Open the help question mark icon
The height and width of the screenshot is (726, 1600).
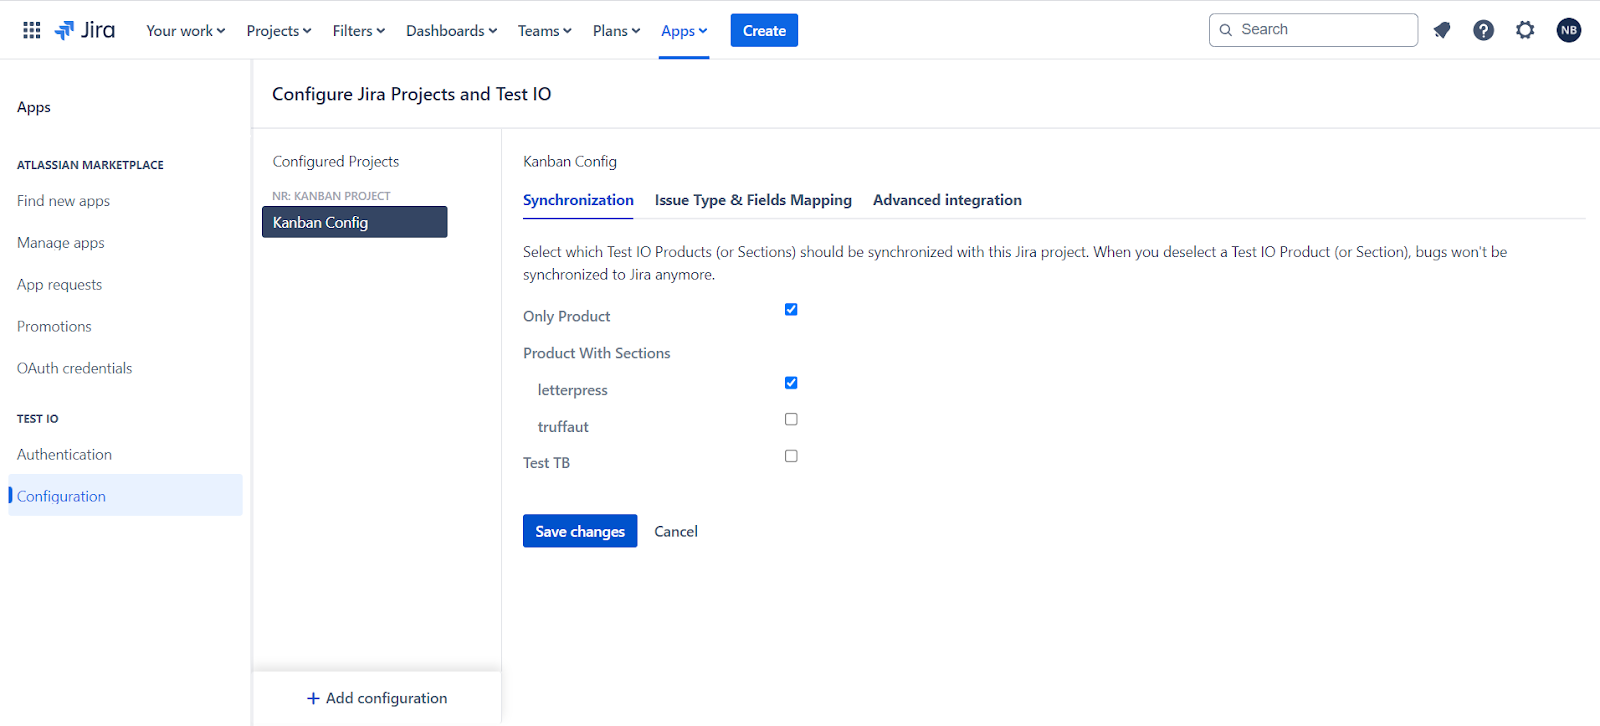(x=1484, y=30)
